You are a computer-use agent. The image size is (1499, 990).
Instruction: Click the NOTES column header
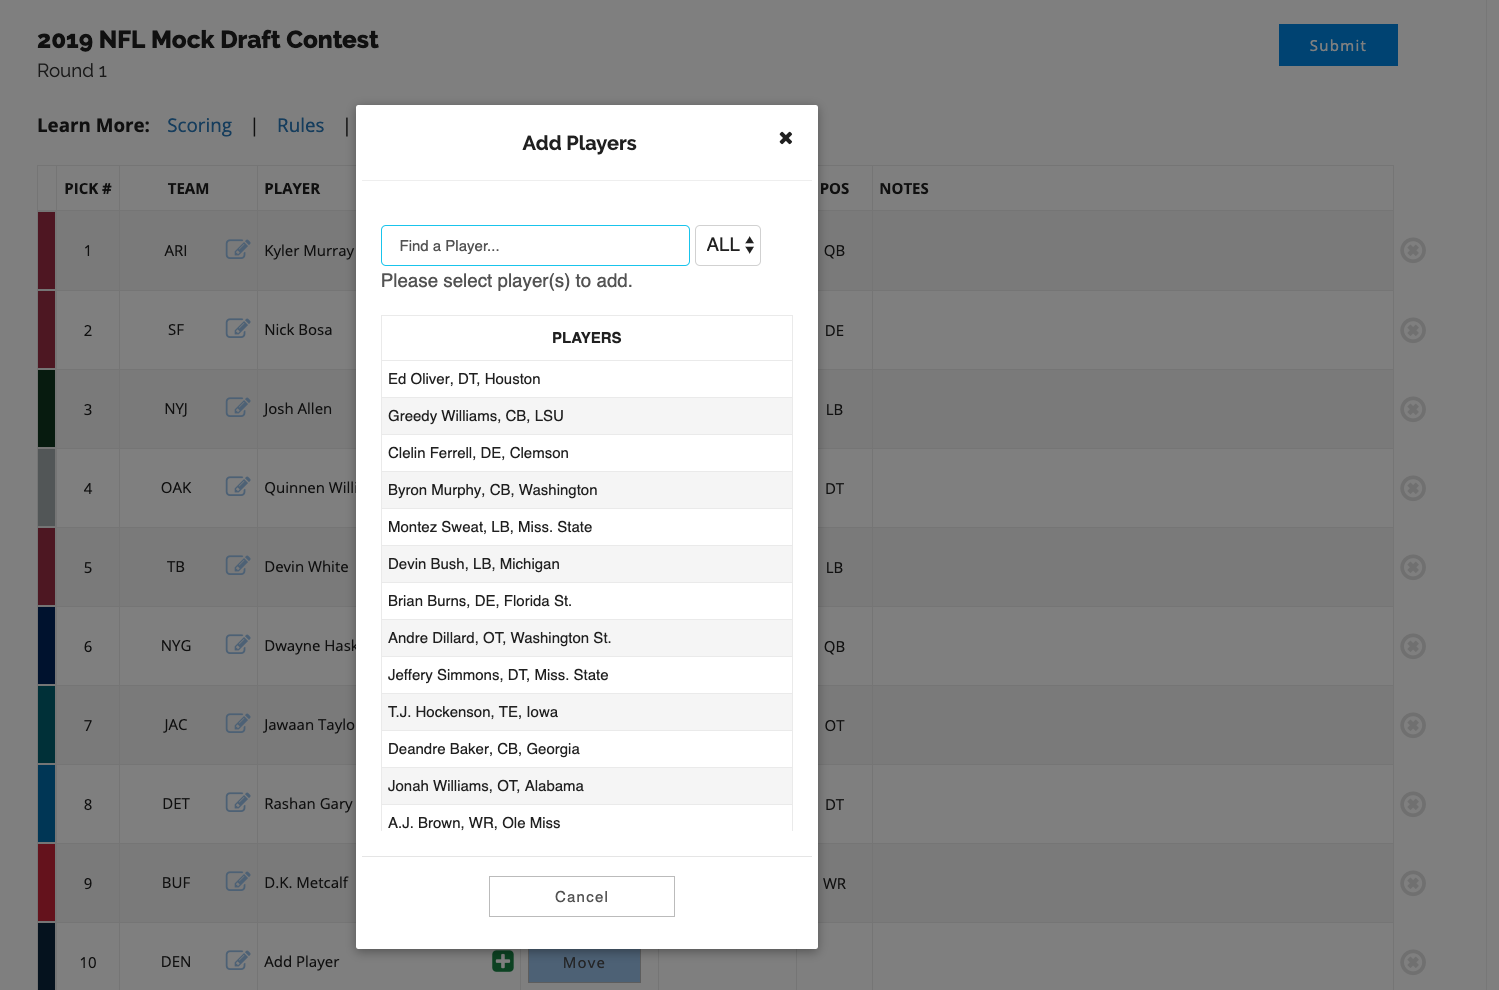pos(904,188)
